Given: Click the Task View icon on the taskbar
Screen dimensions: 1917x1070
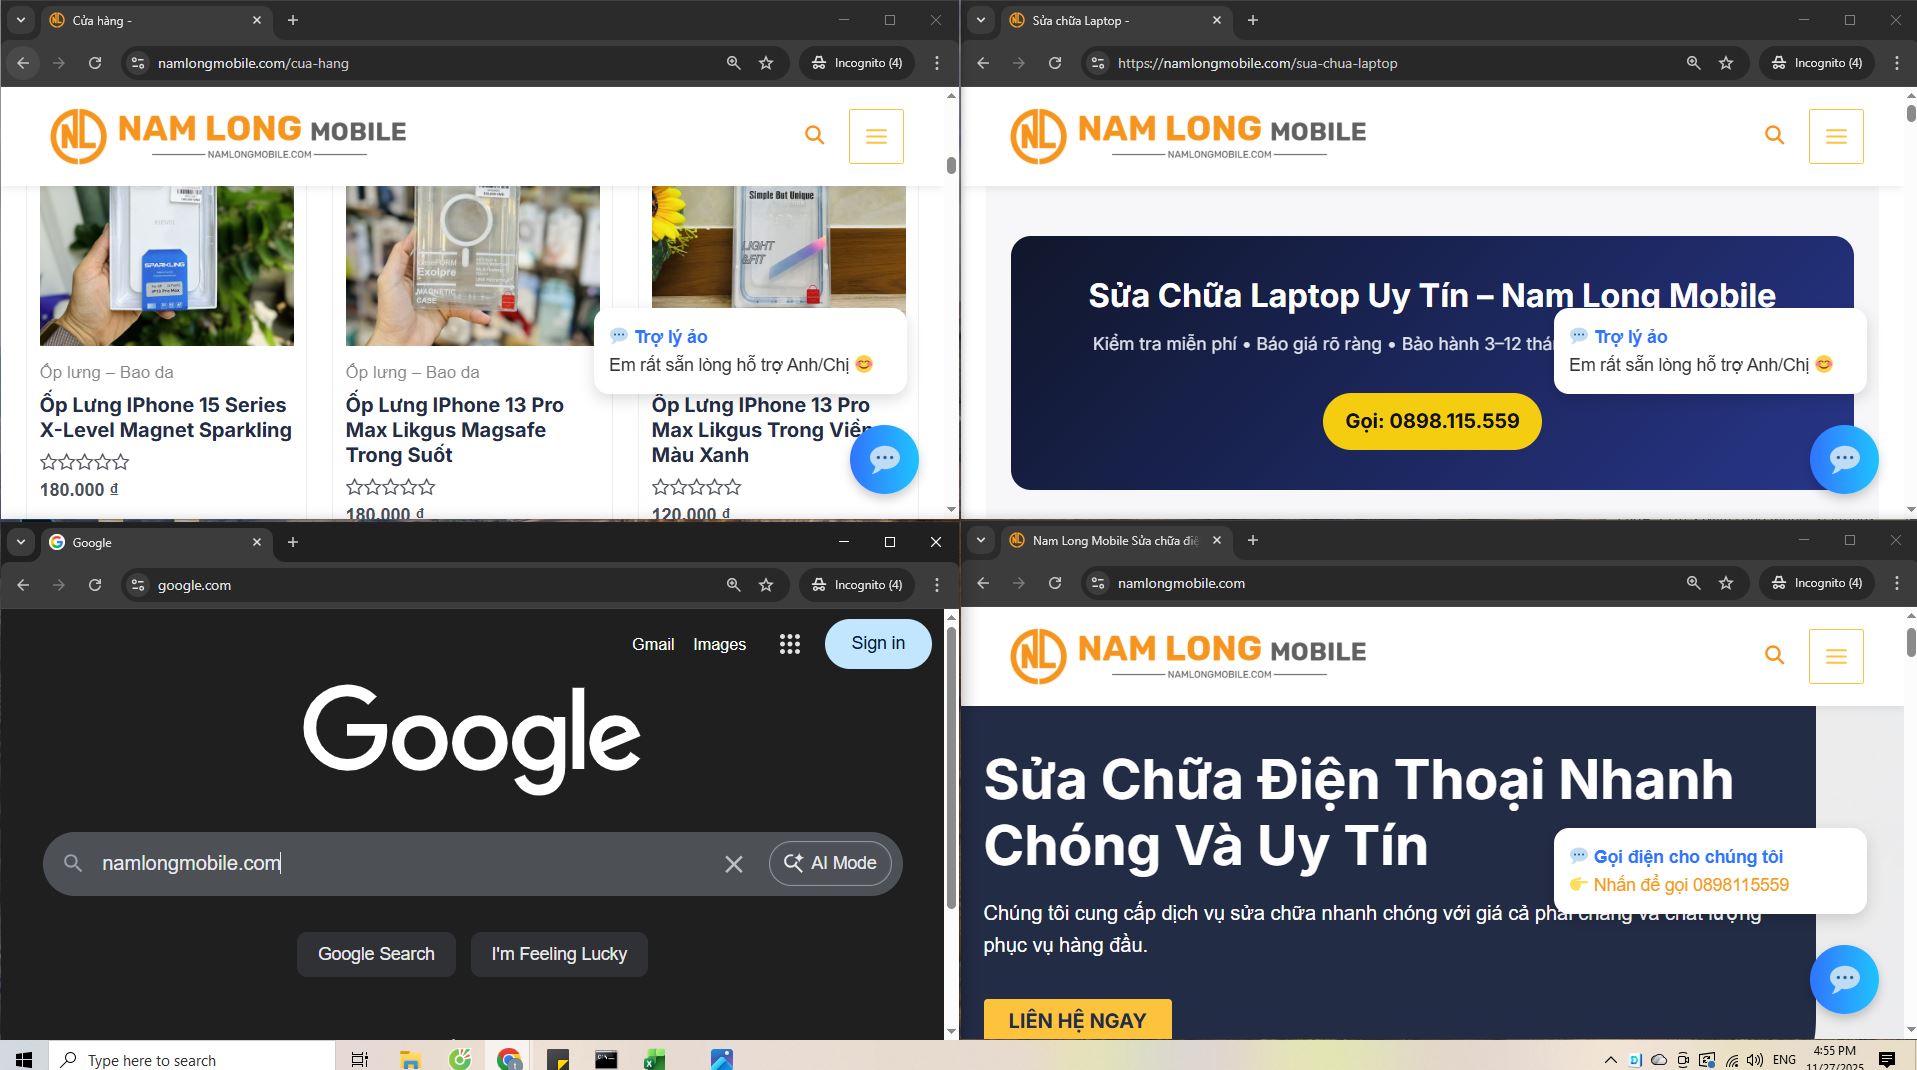Looking at the screenshot, I should (359, 1059).
